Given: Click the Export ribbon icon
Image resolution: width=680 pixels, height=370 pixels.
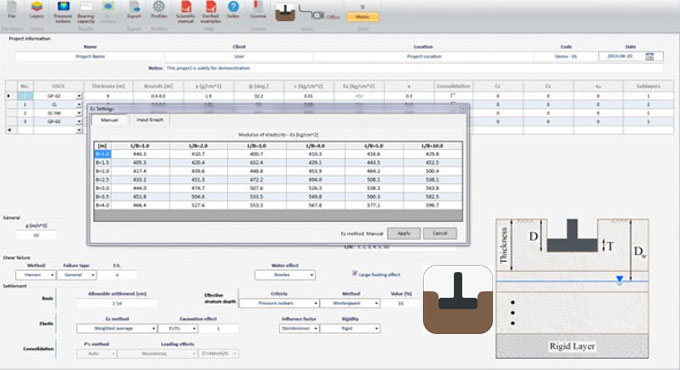Looking at the screenshot, I should [x=134, y=10].
